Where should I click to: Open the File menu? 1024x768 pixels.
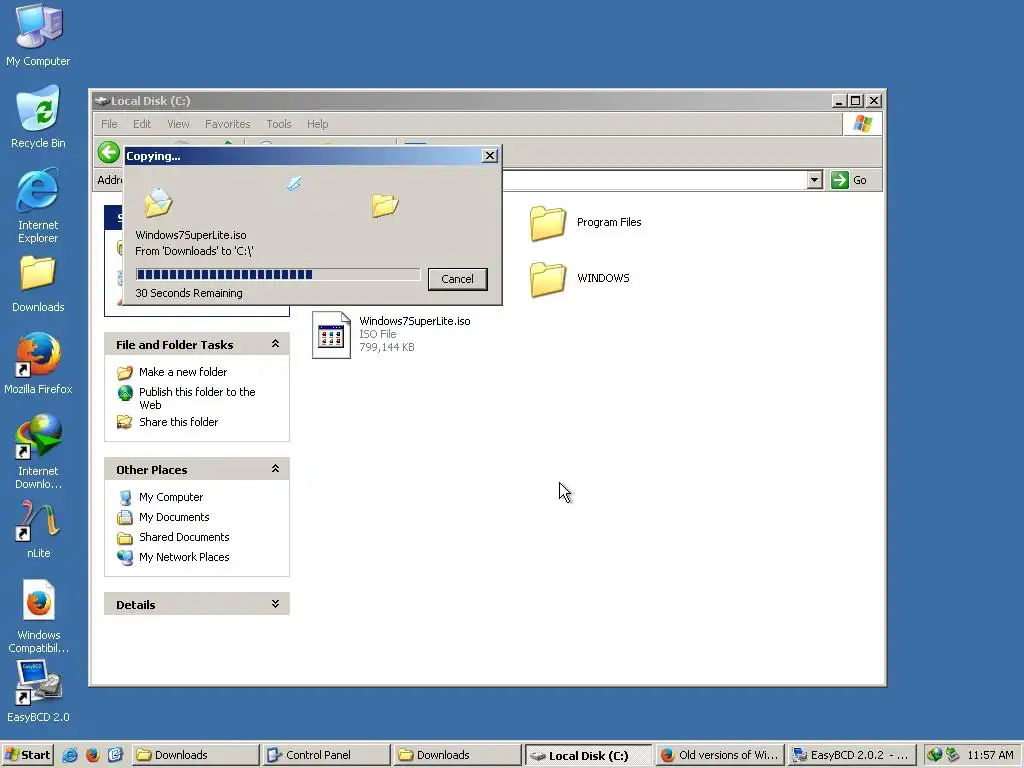click(109, 124)
